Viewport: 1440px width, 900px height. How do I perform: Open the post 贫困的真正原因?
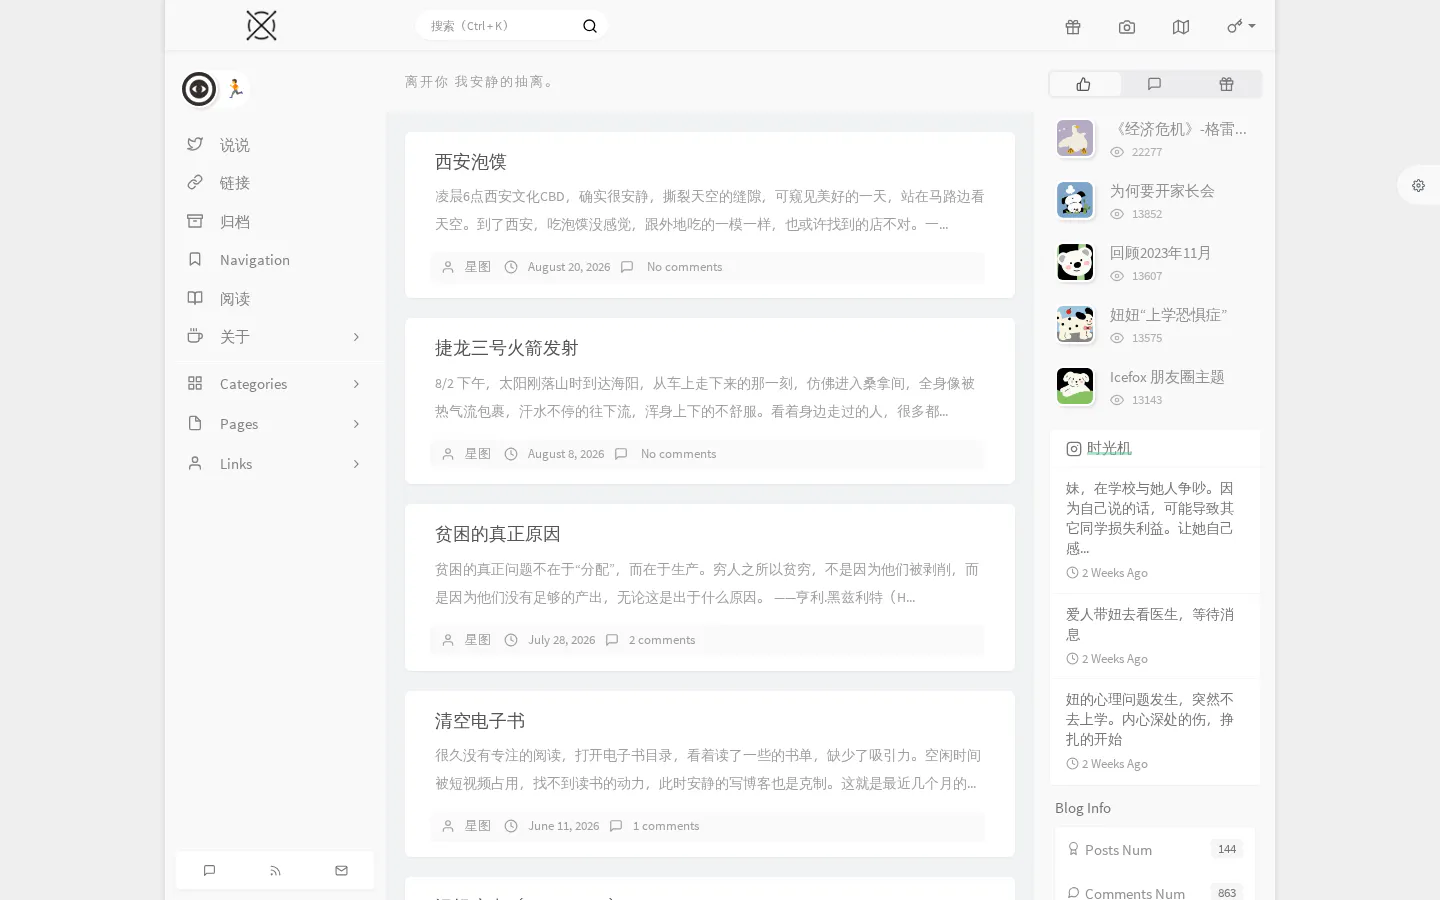click(x=497, y=534)
